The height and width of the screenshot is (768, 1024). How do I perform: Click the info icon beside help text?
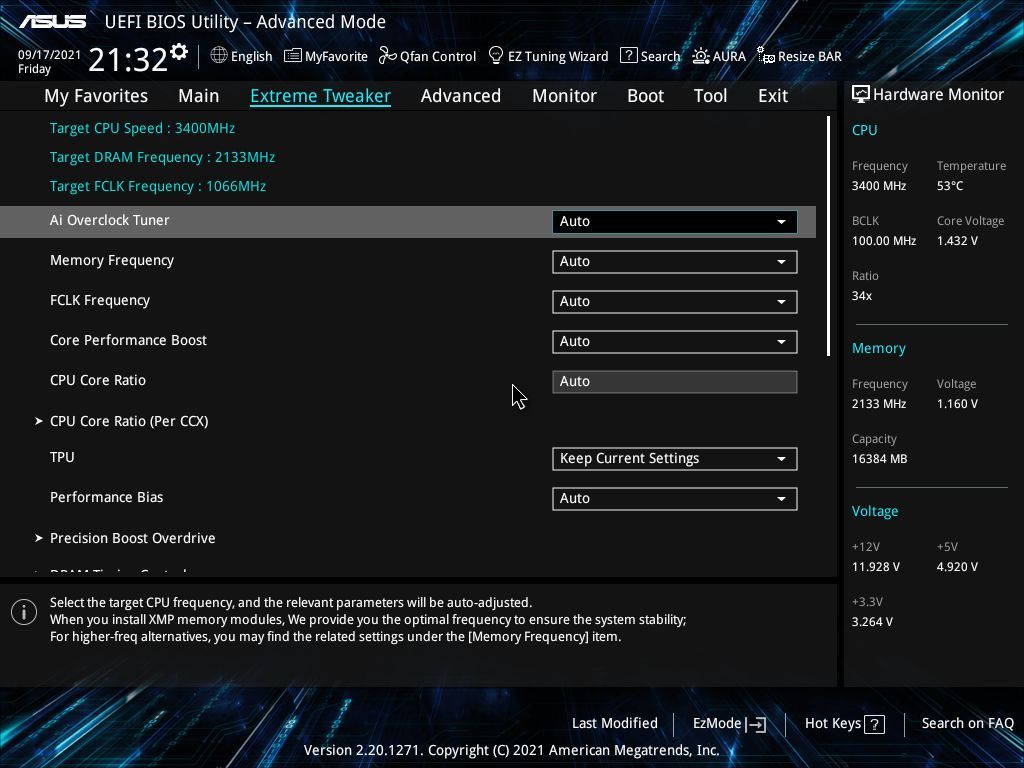tap(24, 612)
